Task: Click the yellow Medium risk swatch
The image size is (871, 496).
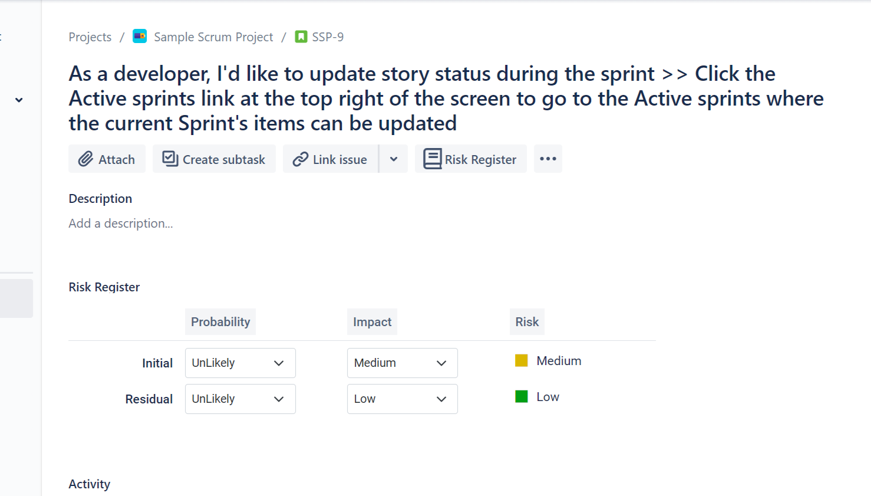Action: tap(521, 361)
